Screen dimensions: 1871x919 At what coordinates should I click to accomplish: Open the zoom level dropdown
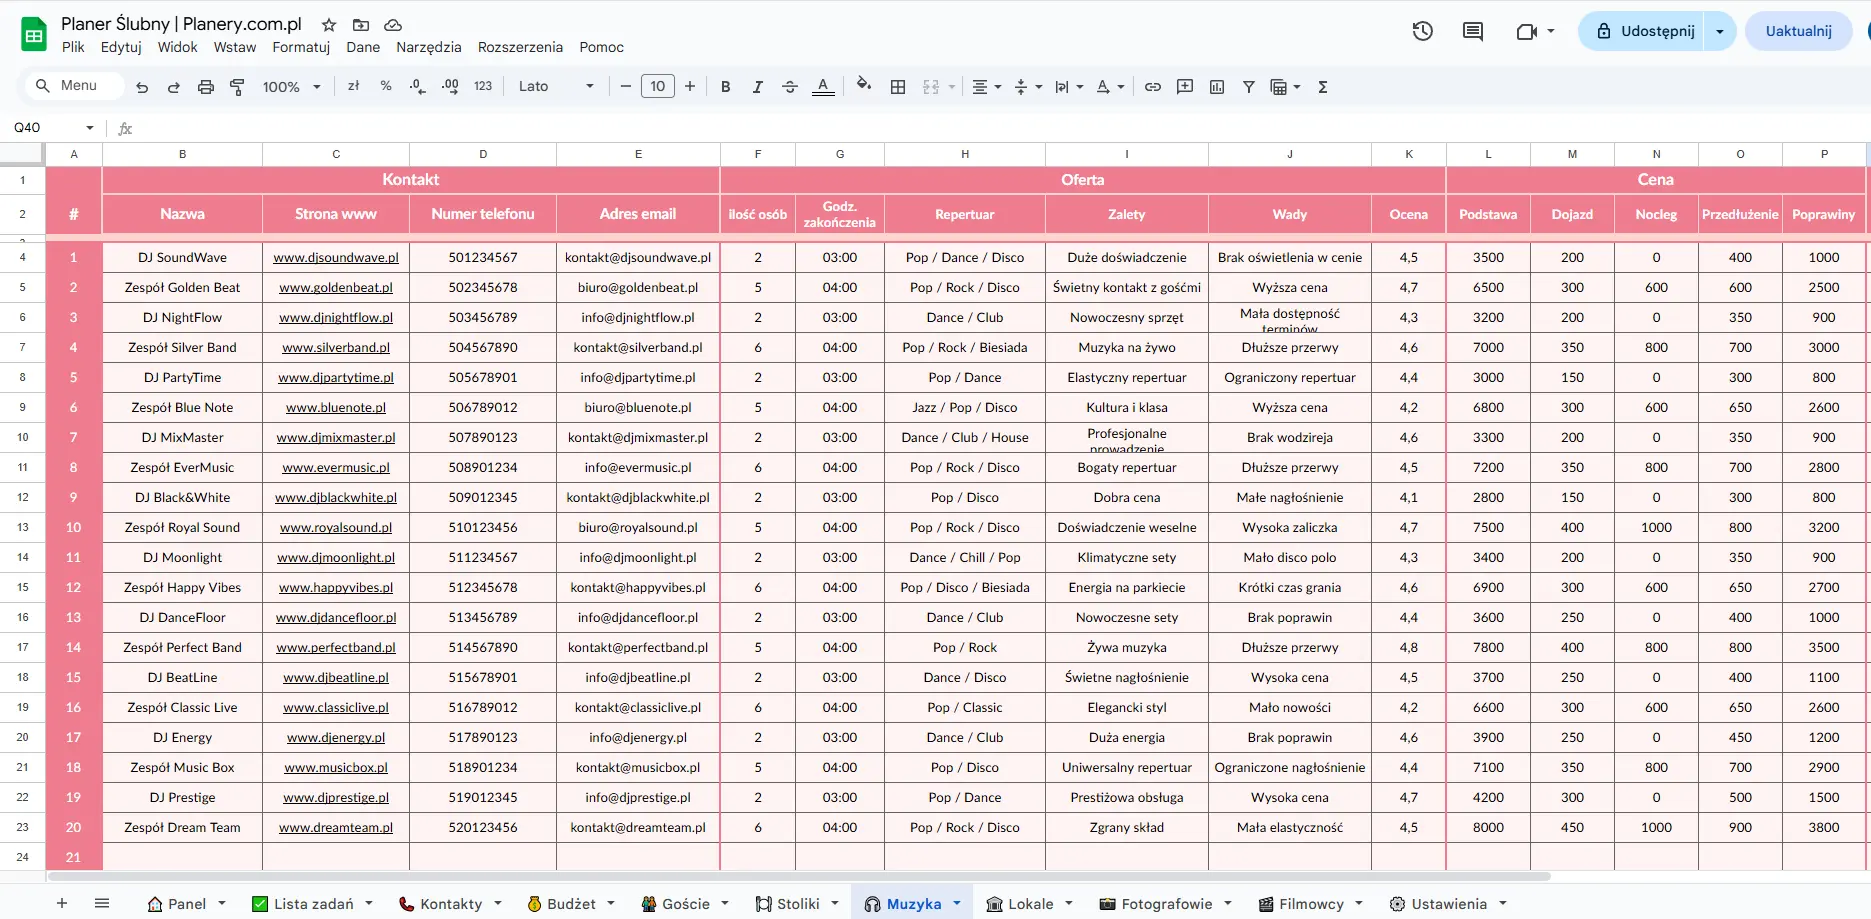tap(291, 87)
